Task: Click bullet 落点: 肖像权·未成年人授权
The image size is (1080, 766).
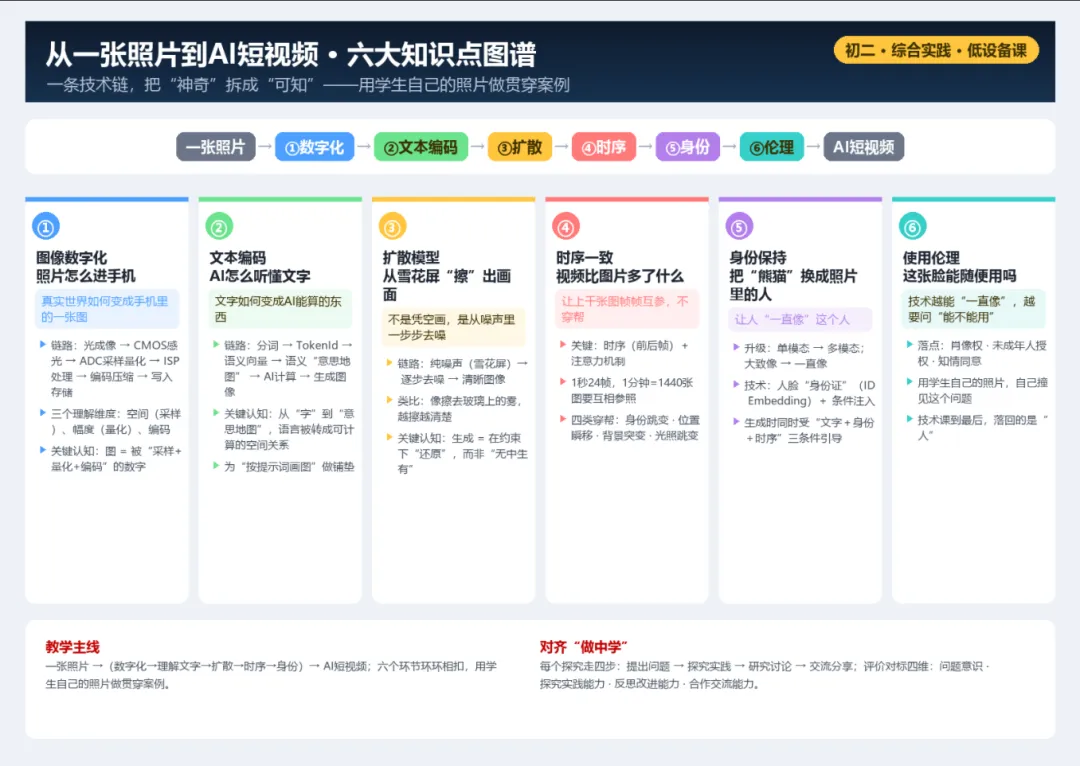Action: pyautogui.click(x=982, y=353)
